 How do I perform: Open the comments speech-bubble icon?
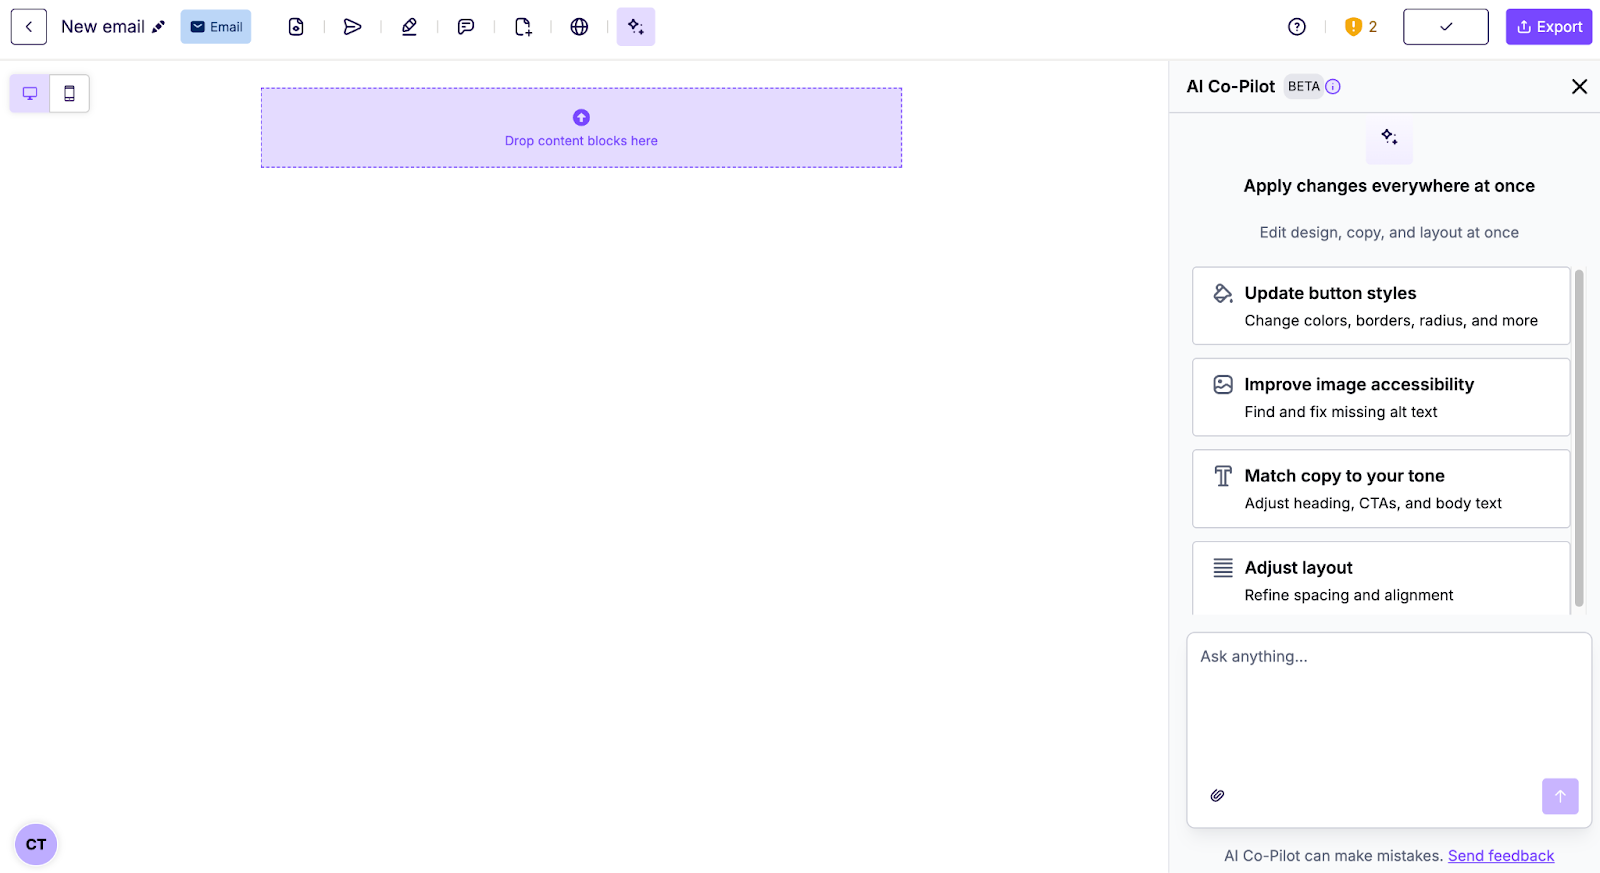click(466, 27)
